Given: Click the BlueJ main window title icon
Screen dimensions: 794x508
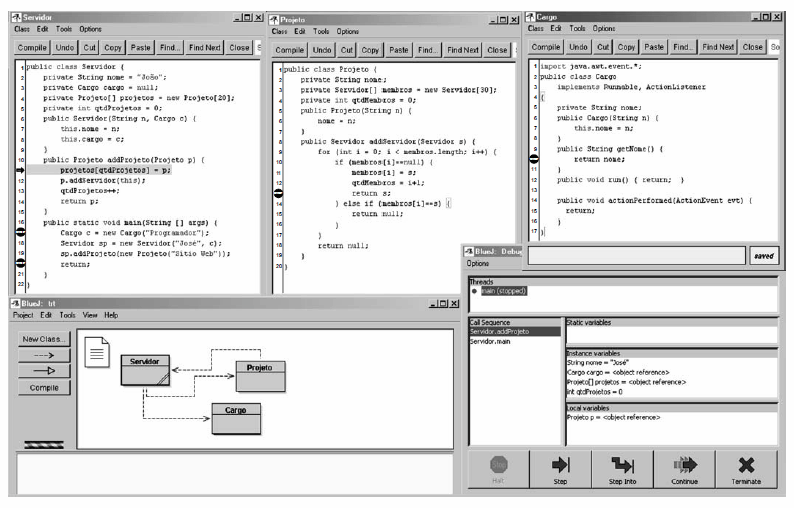Looking at the screenshot, I should coord(15,303).
